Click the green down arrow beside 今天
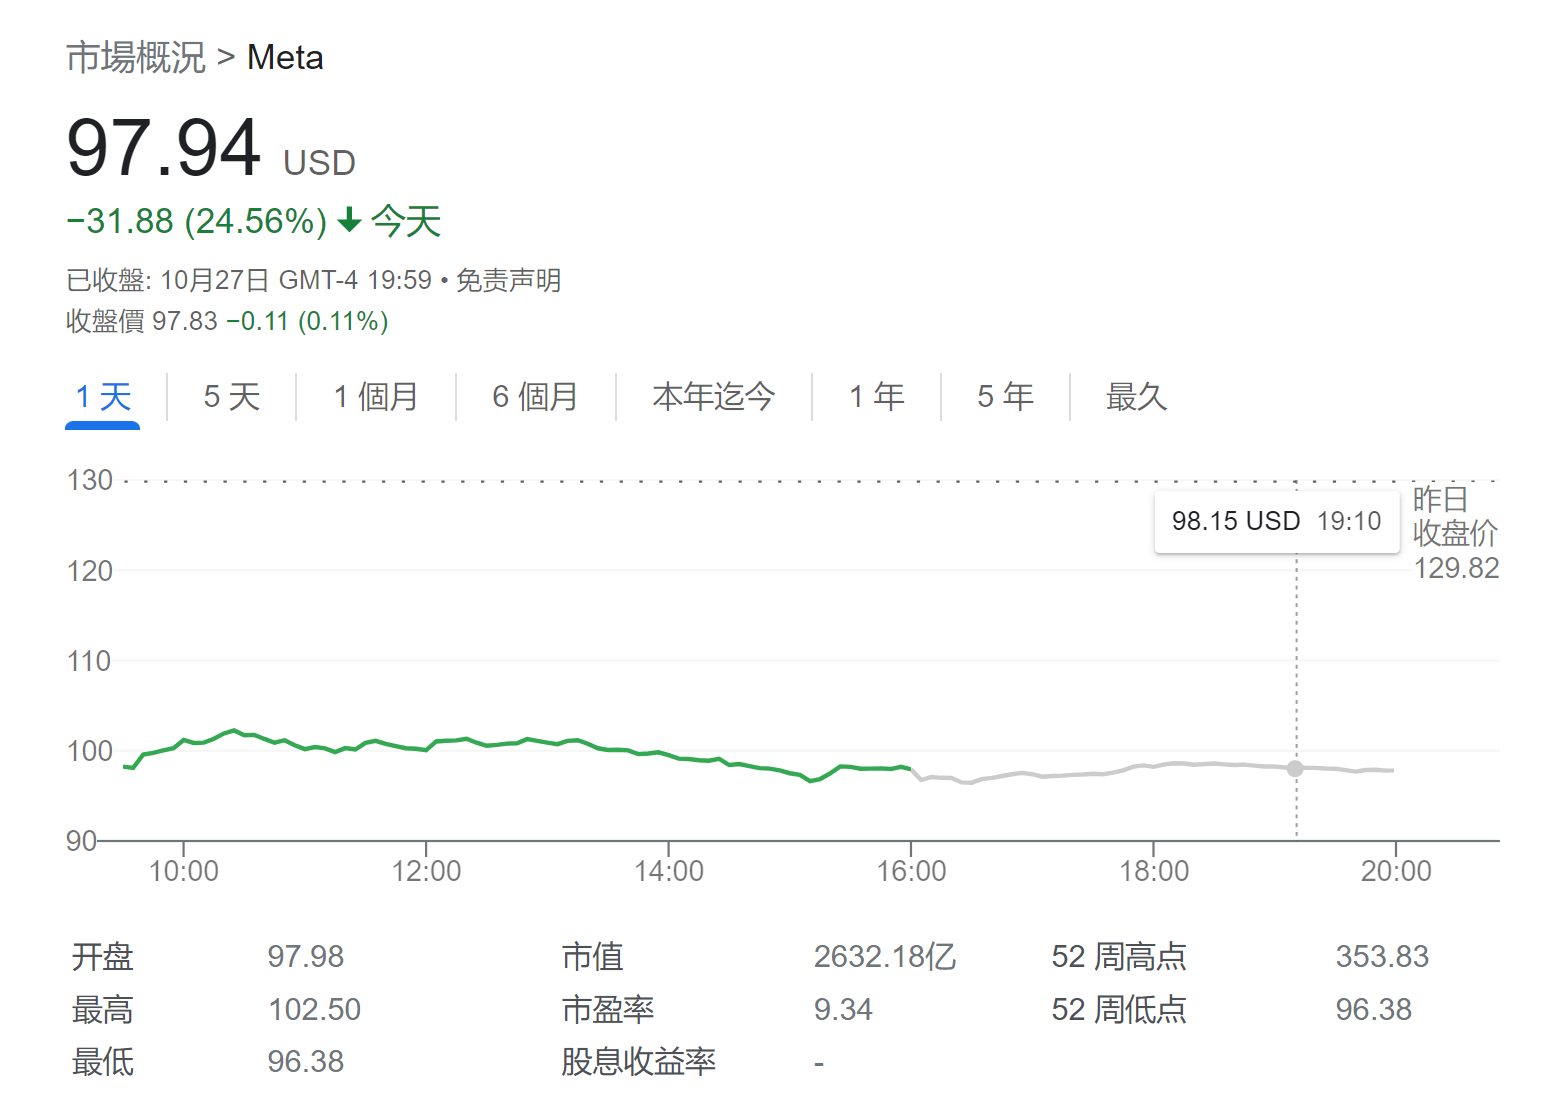Viewport: 1557px width, 1102px height. pyautogui.click(x=349, y=220)
